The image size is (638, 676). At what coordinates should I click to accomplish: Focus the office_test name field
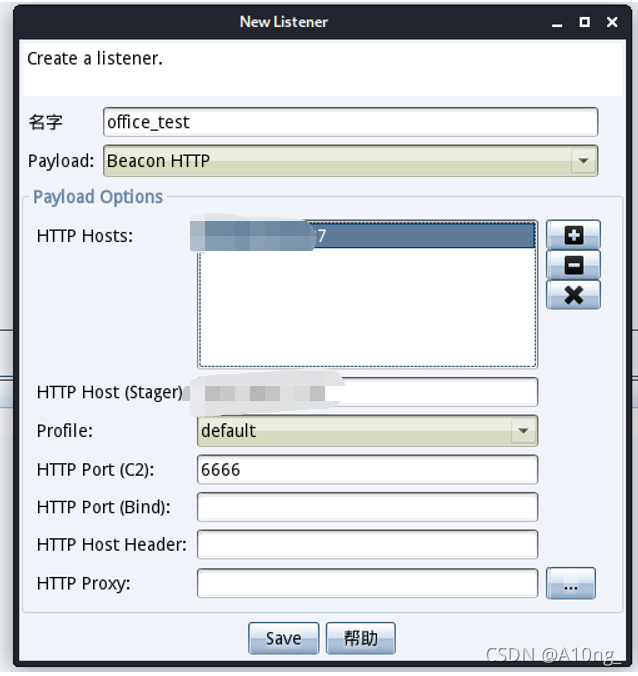[x=350, y=122]
